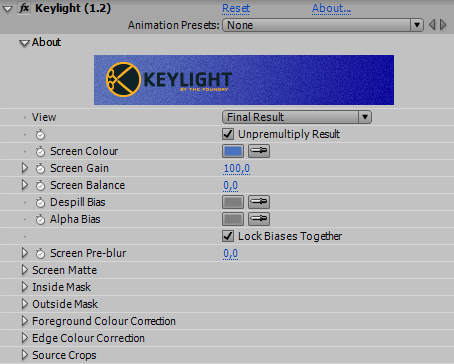Click Screen Pre-blur value 0,0
Screen dimensions: 454x364
point(231,253)
